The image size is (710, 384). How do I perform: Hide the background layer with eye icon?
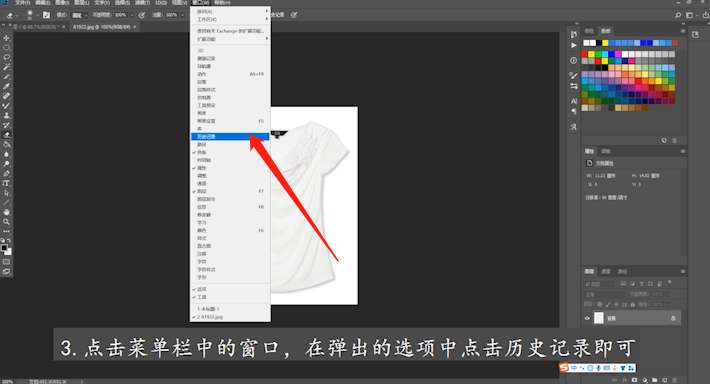tap(587, 318)
